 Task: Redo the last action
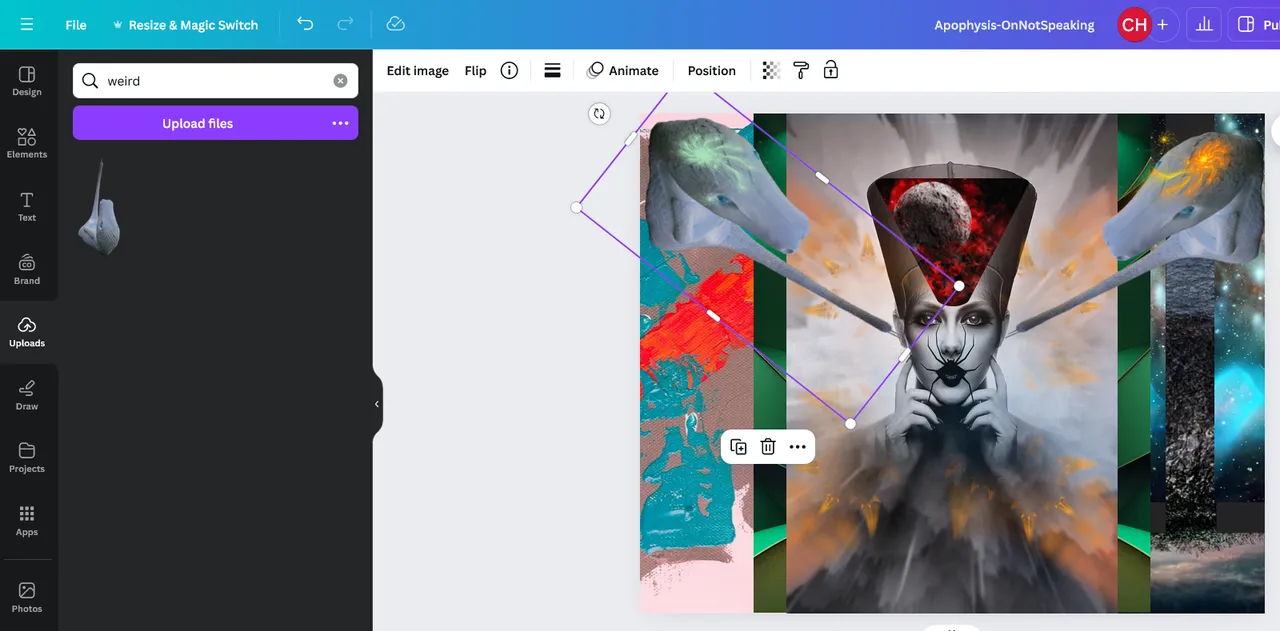tap(345, 25)
